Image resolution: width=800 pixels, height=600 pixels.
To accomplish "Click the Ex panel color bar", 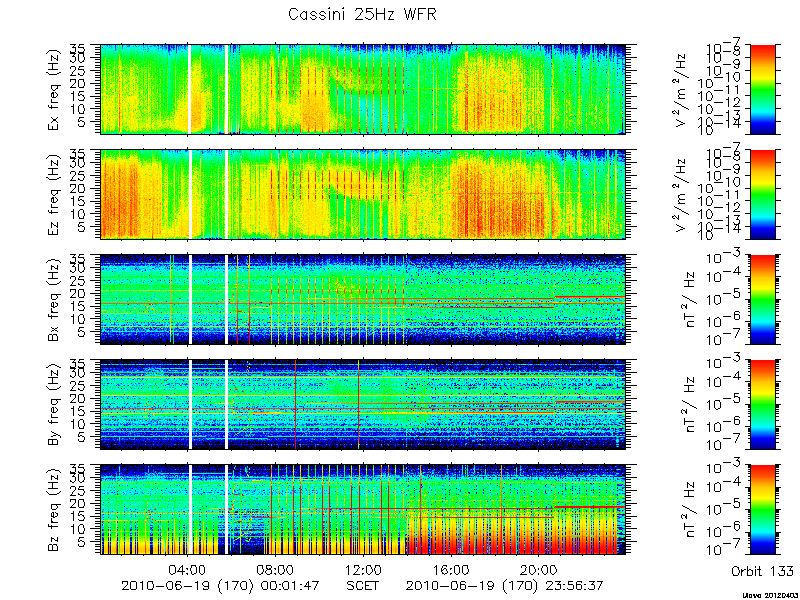I will 762,89.
